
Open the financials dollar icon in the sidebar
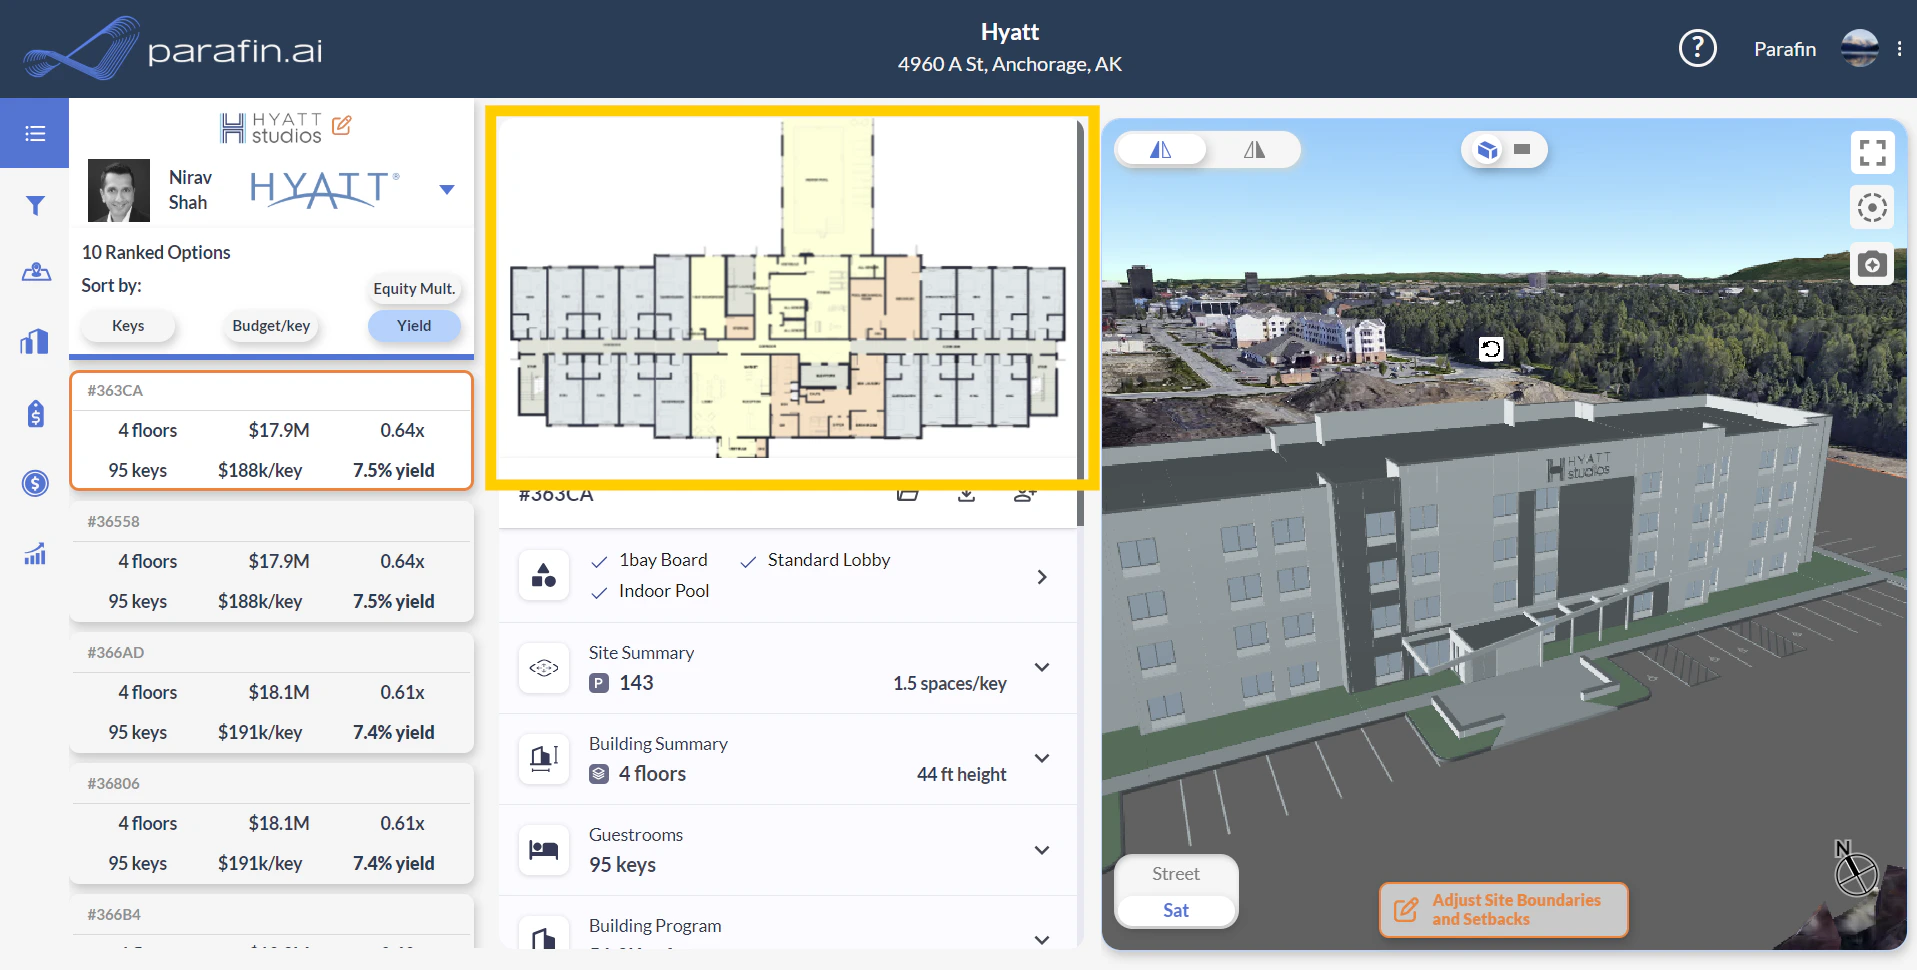34,483
